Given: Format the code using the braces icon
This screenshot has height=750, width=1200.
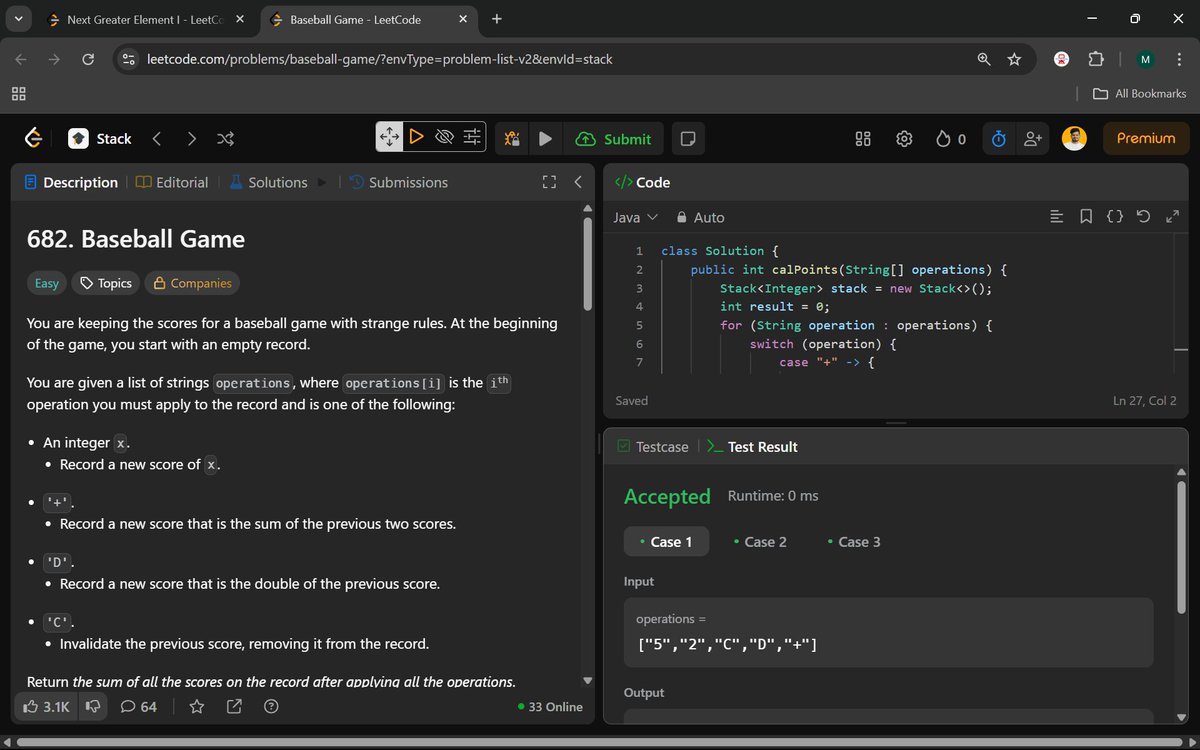Looking at the screenshot, I should tap(1114, 216).
